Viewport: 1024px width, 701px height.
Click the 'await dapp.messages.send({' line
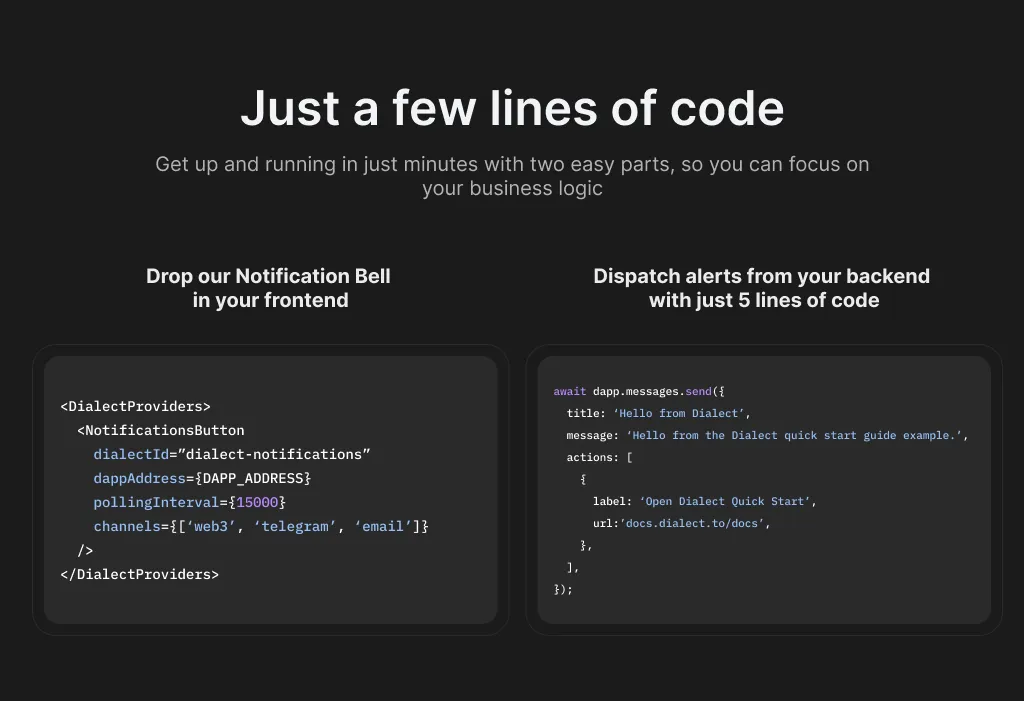[639, 391]
